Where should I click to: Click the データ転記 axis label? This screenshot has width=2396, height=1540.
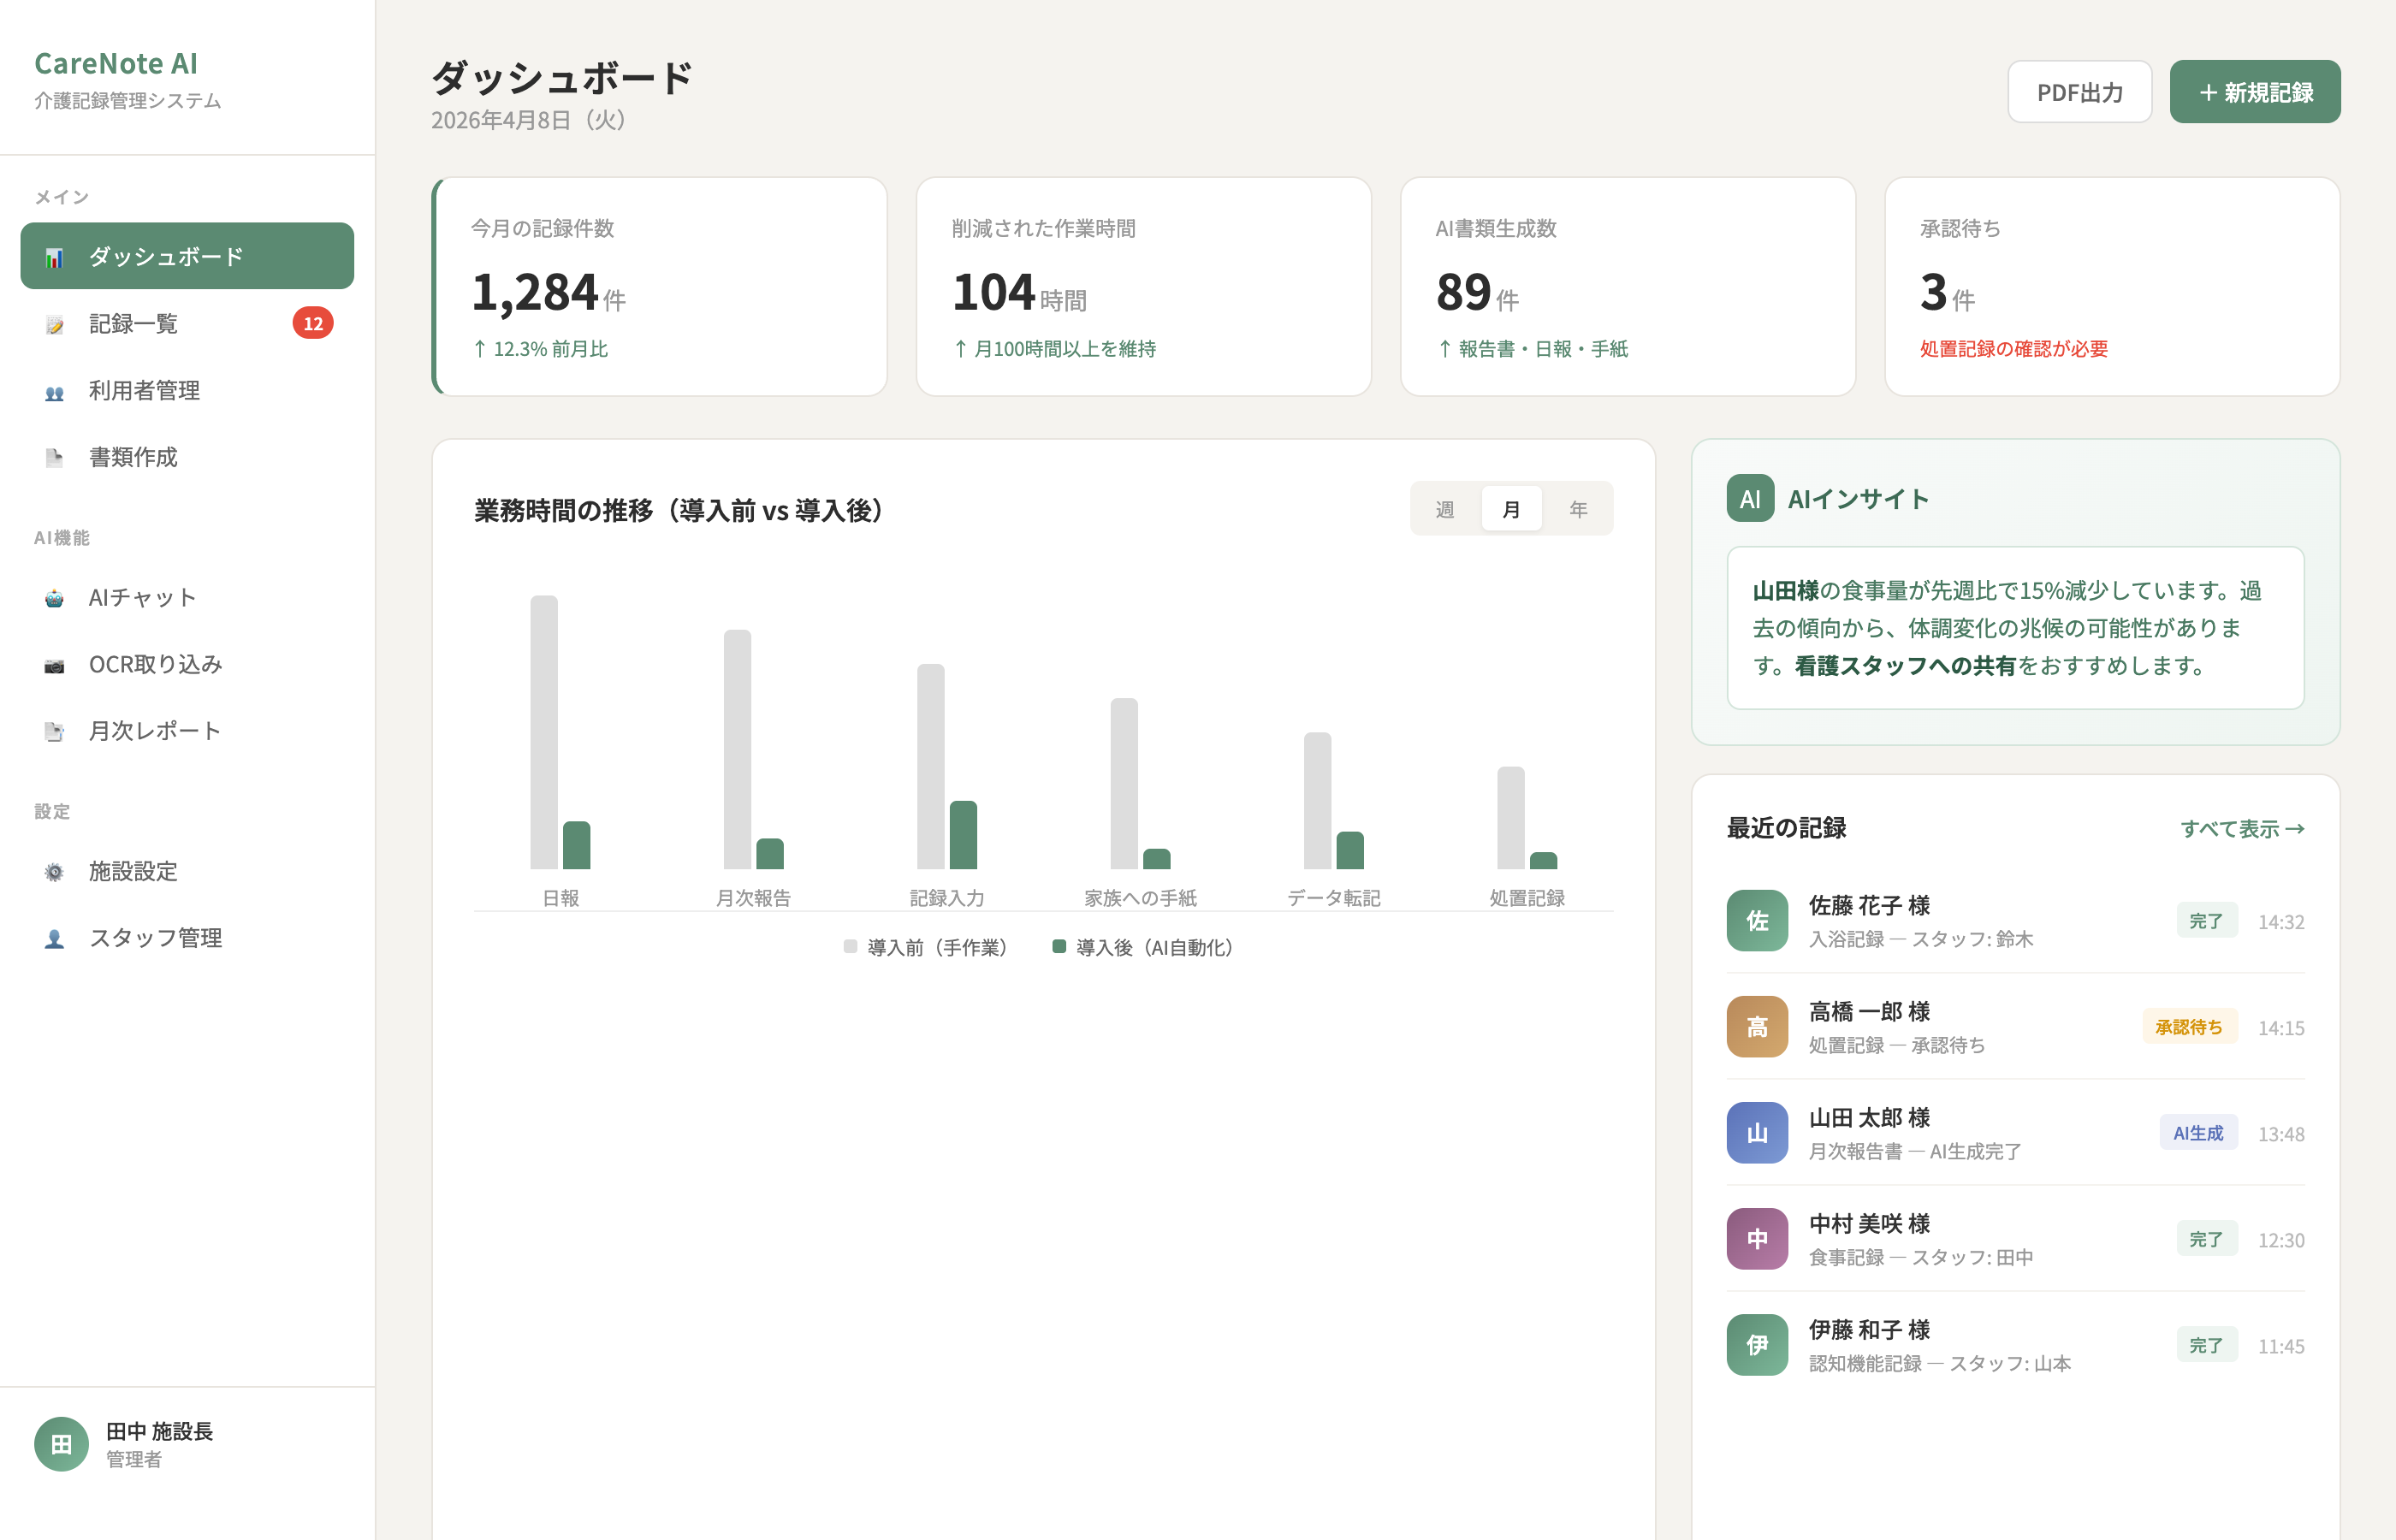1333,898
